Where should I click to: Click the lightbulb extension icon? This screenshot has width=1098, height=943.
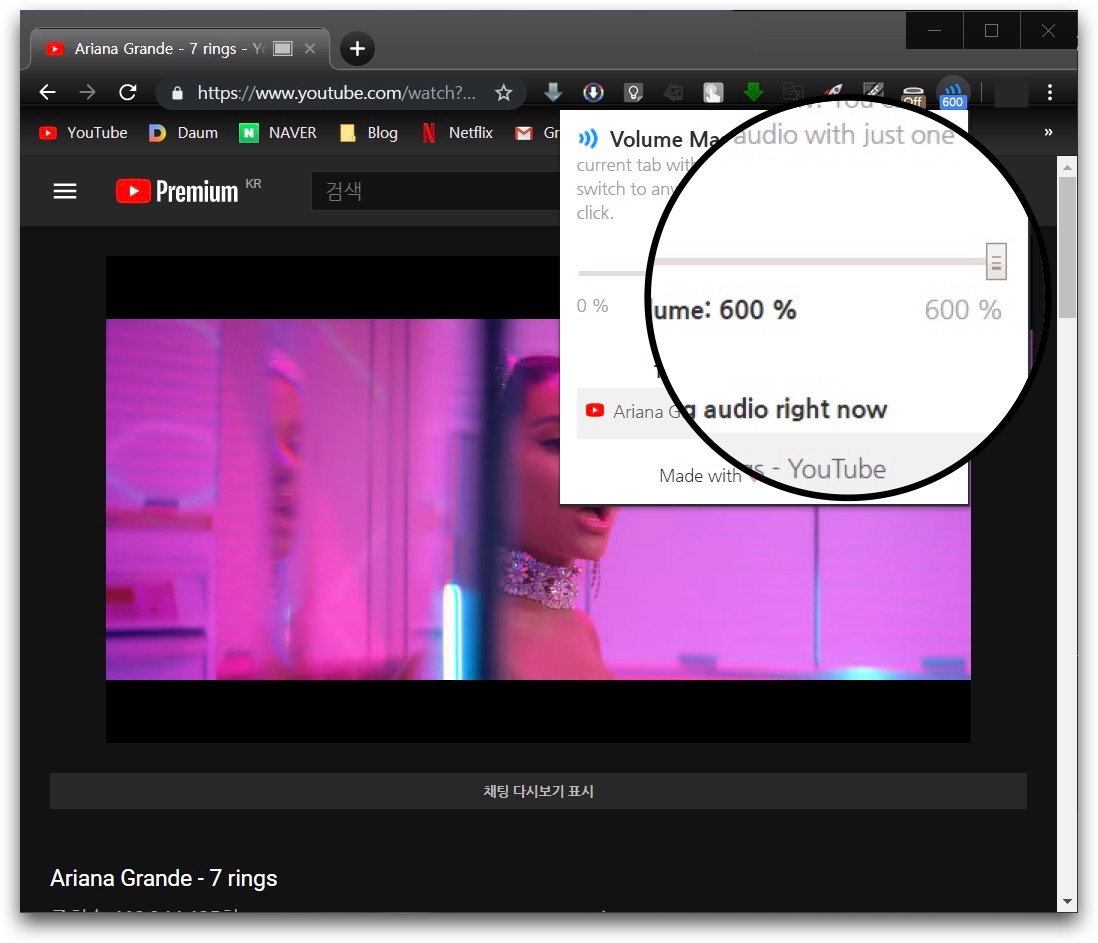click(634, 92)
